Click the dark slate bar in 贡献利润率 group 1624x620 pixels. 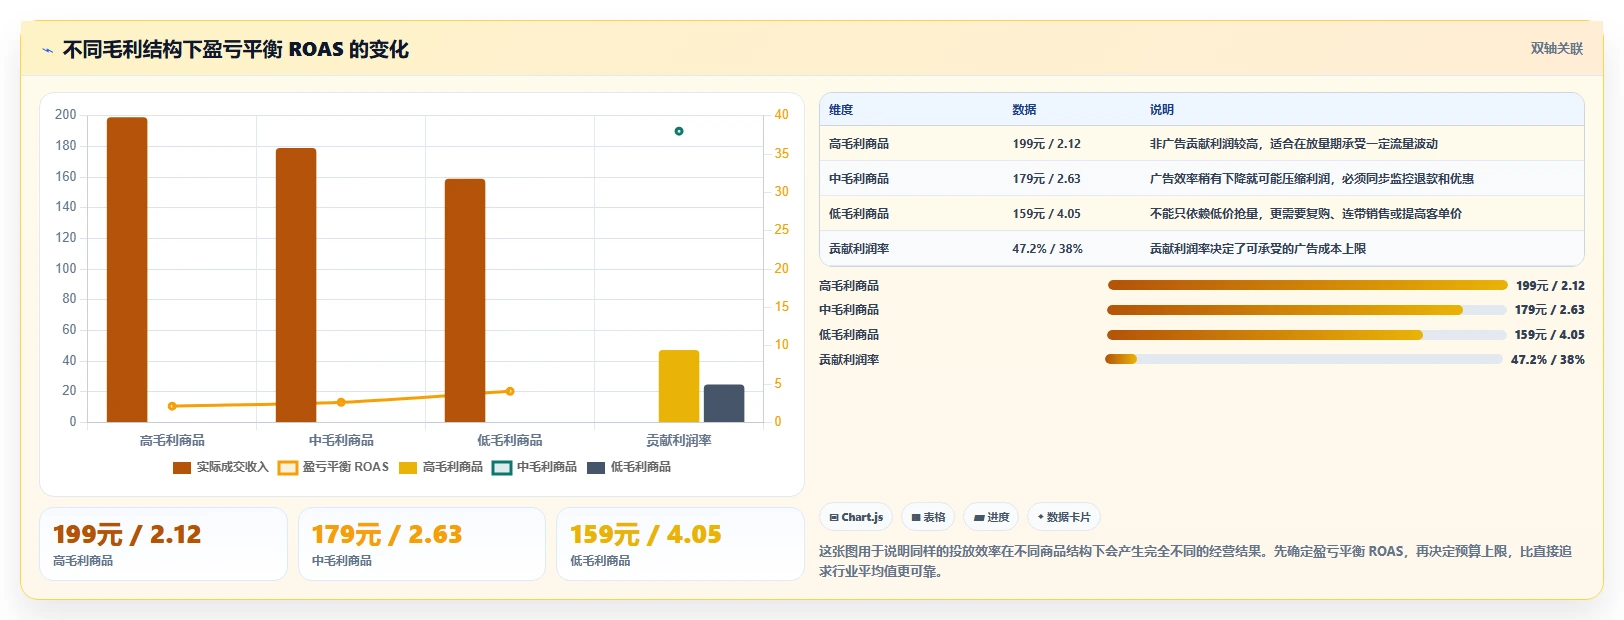click(x=724, y=403)
